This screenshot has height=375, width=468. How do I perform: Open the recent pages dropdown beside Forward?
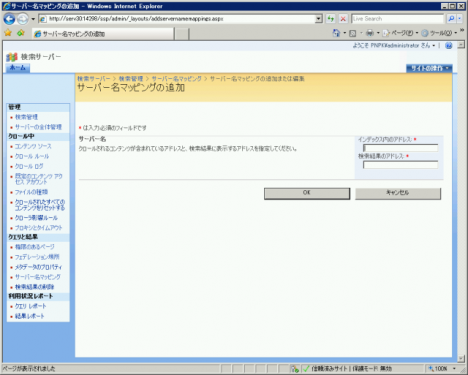click(x=33, y=19)
